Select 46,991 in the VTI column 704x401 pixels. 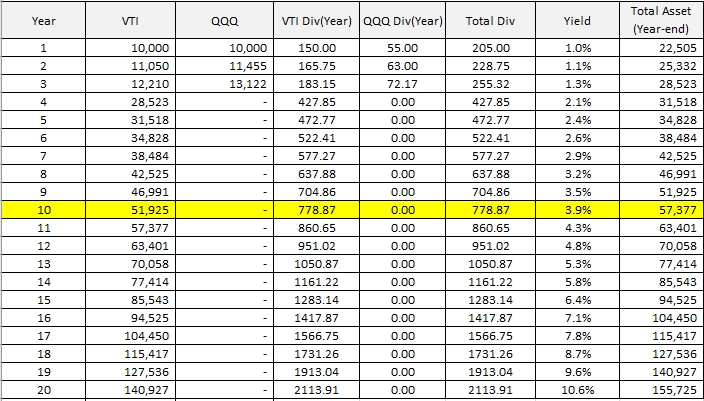pyautogui.click(x=130, y=192)
